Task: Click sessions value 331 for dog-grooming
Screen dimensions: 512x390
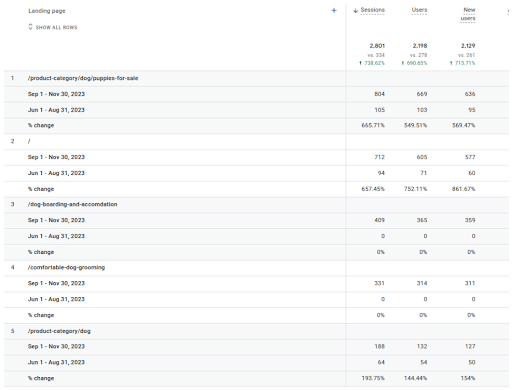Action: point(379,283)
